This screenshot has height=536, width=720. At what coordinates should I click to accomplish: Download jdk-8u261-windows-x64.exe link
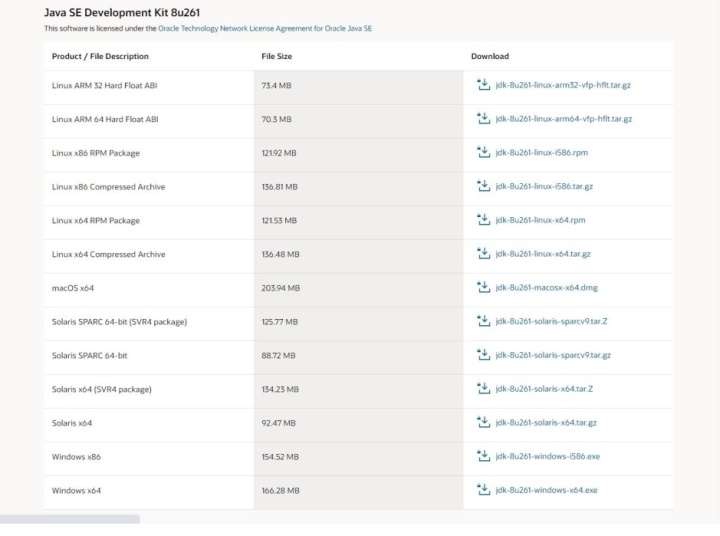point(546,490)
